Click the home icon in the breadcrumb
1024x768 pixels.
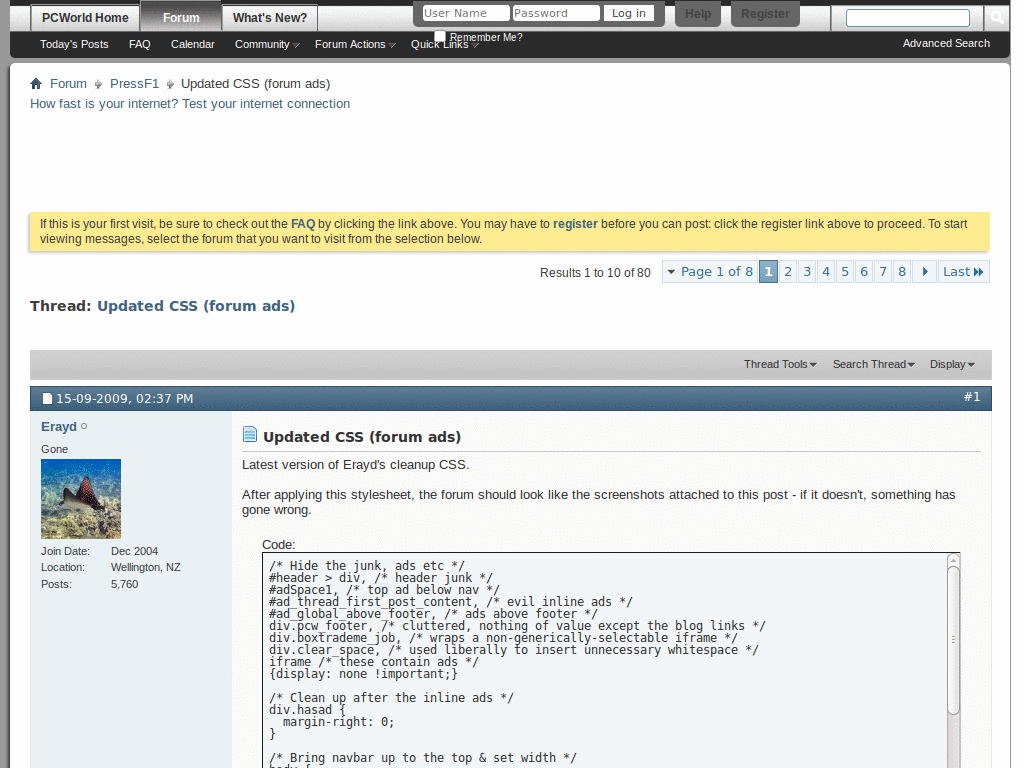pos(36,83)
